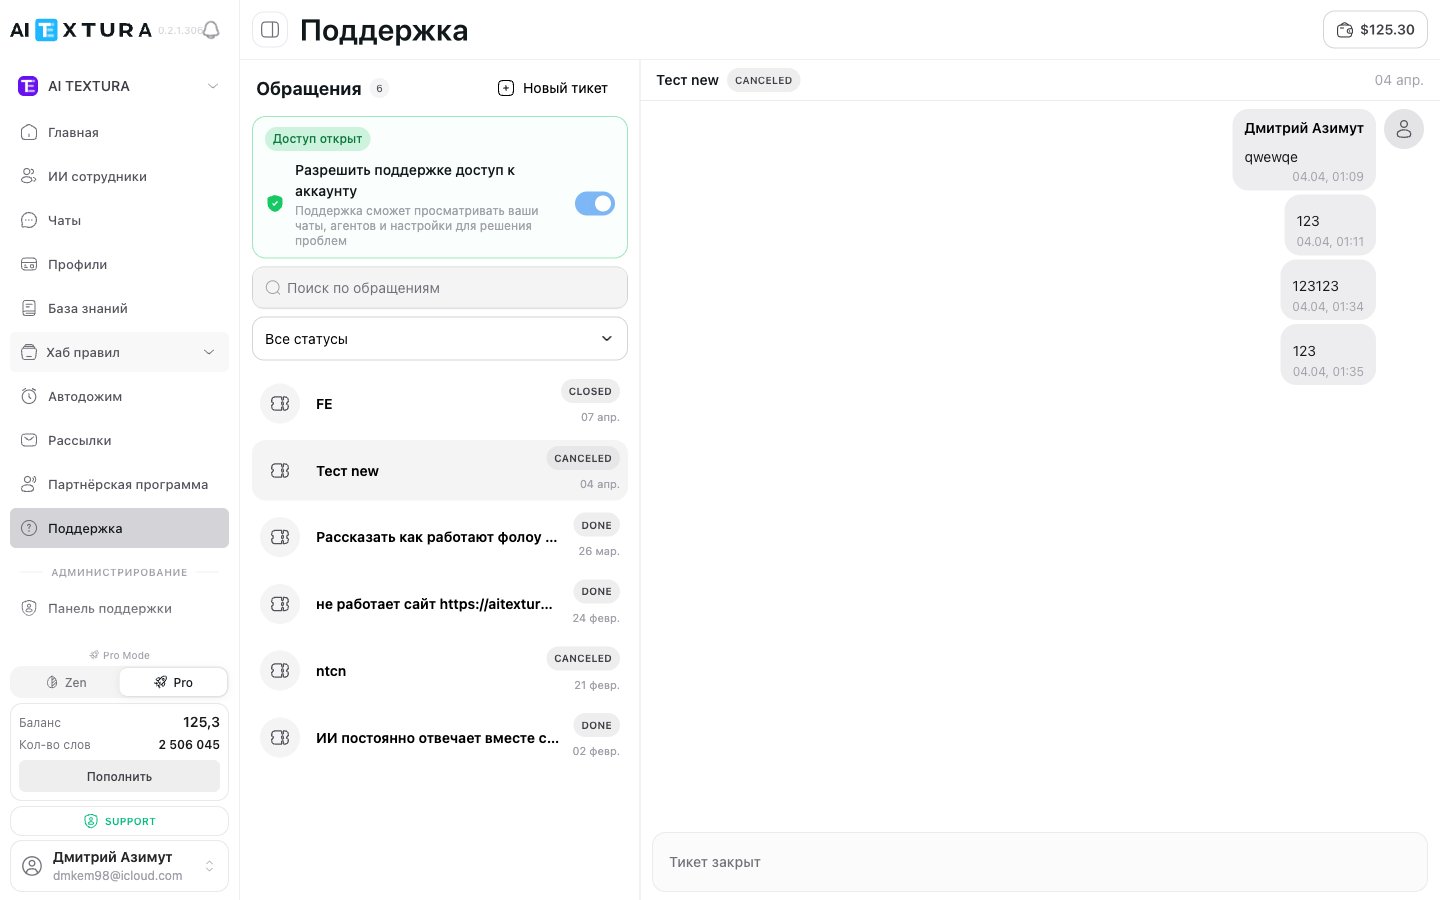This screenshot has height=900, width=1440.
Task: Click profile avatar icon at sidebar bottom
Action: click(x=32, y=866)
